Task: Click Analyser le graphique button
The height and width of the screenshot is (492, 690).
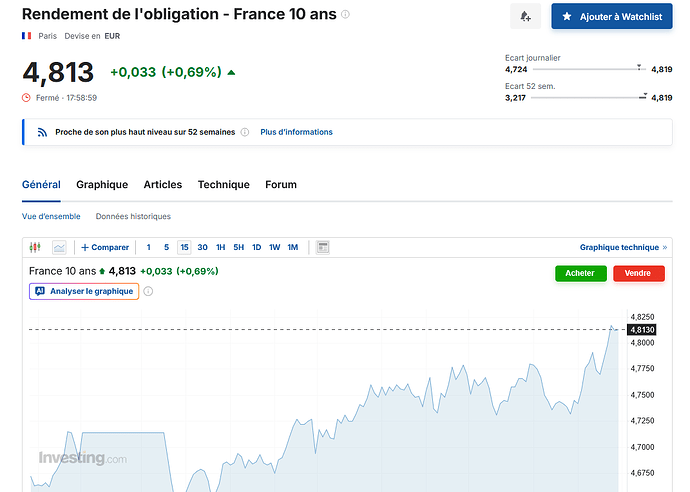Action: coord(84,291)
